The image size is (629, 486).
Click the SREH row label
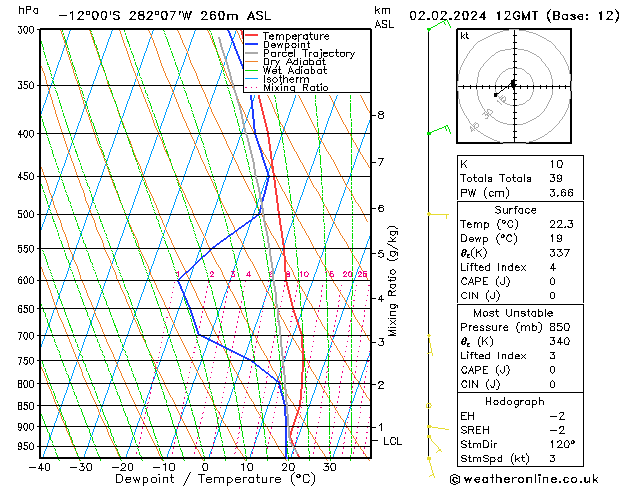475,430
